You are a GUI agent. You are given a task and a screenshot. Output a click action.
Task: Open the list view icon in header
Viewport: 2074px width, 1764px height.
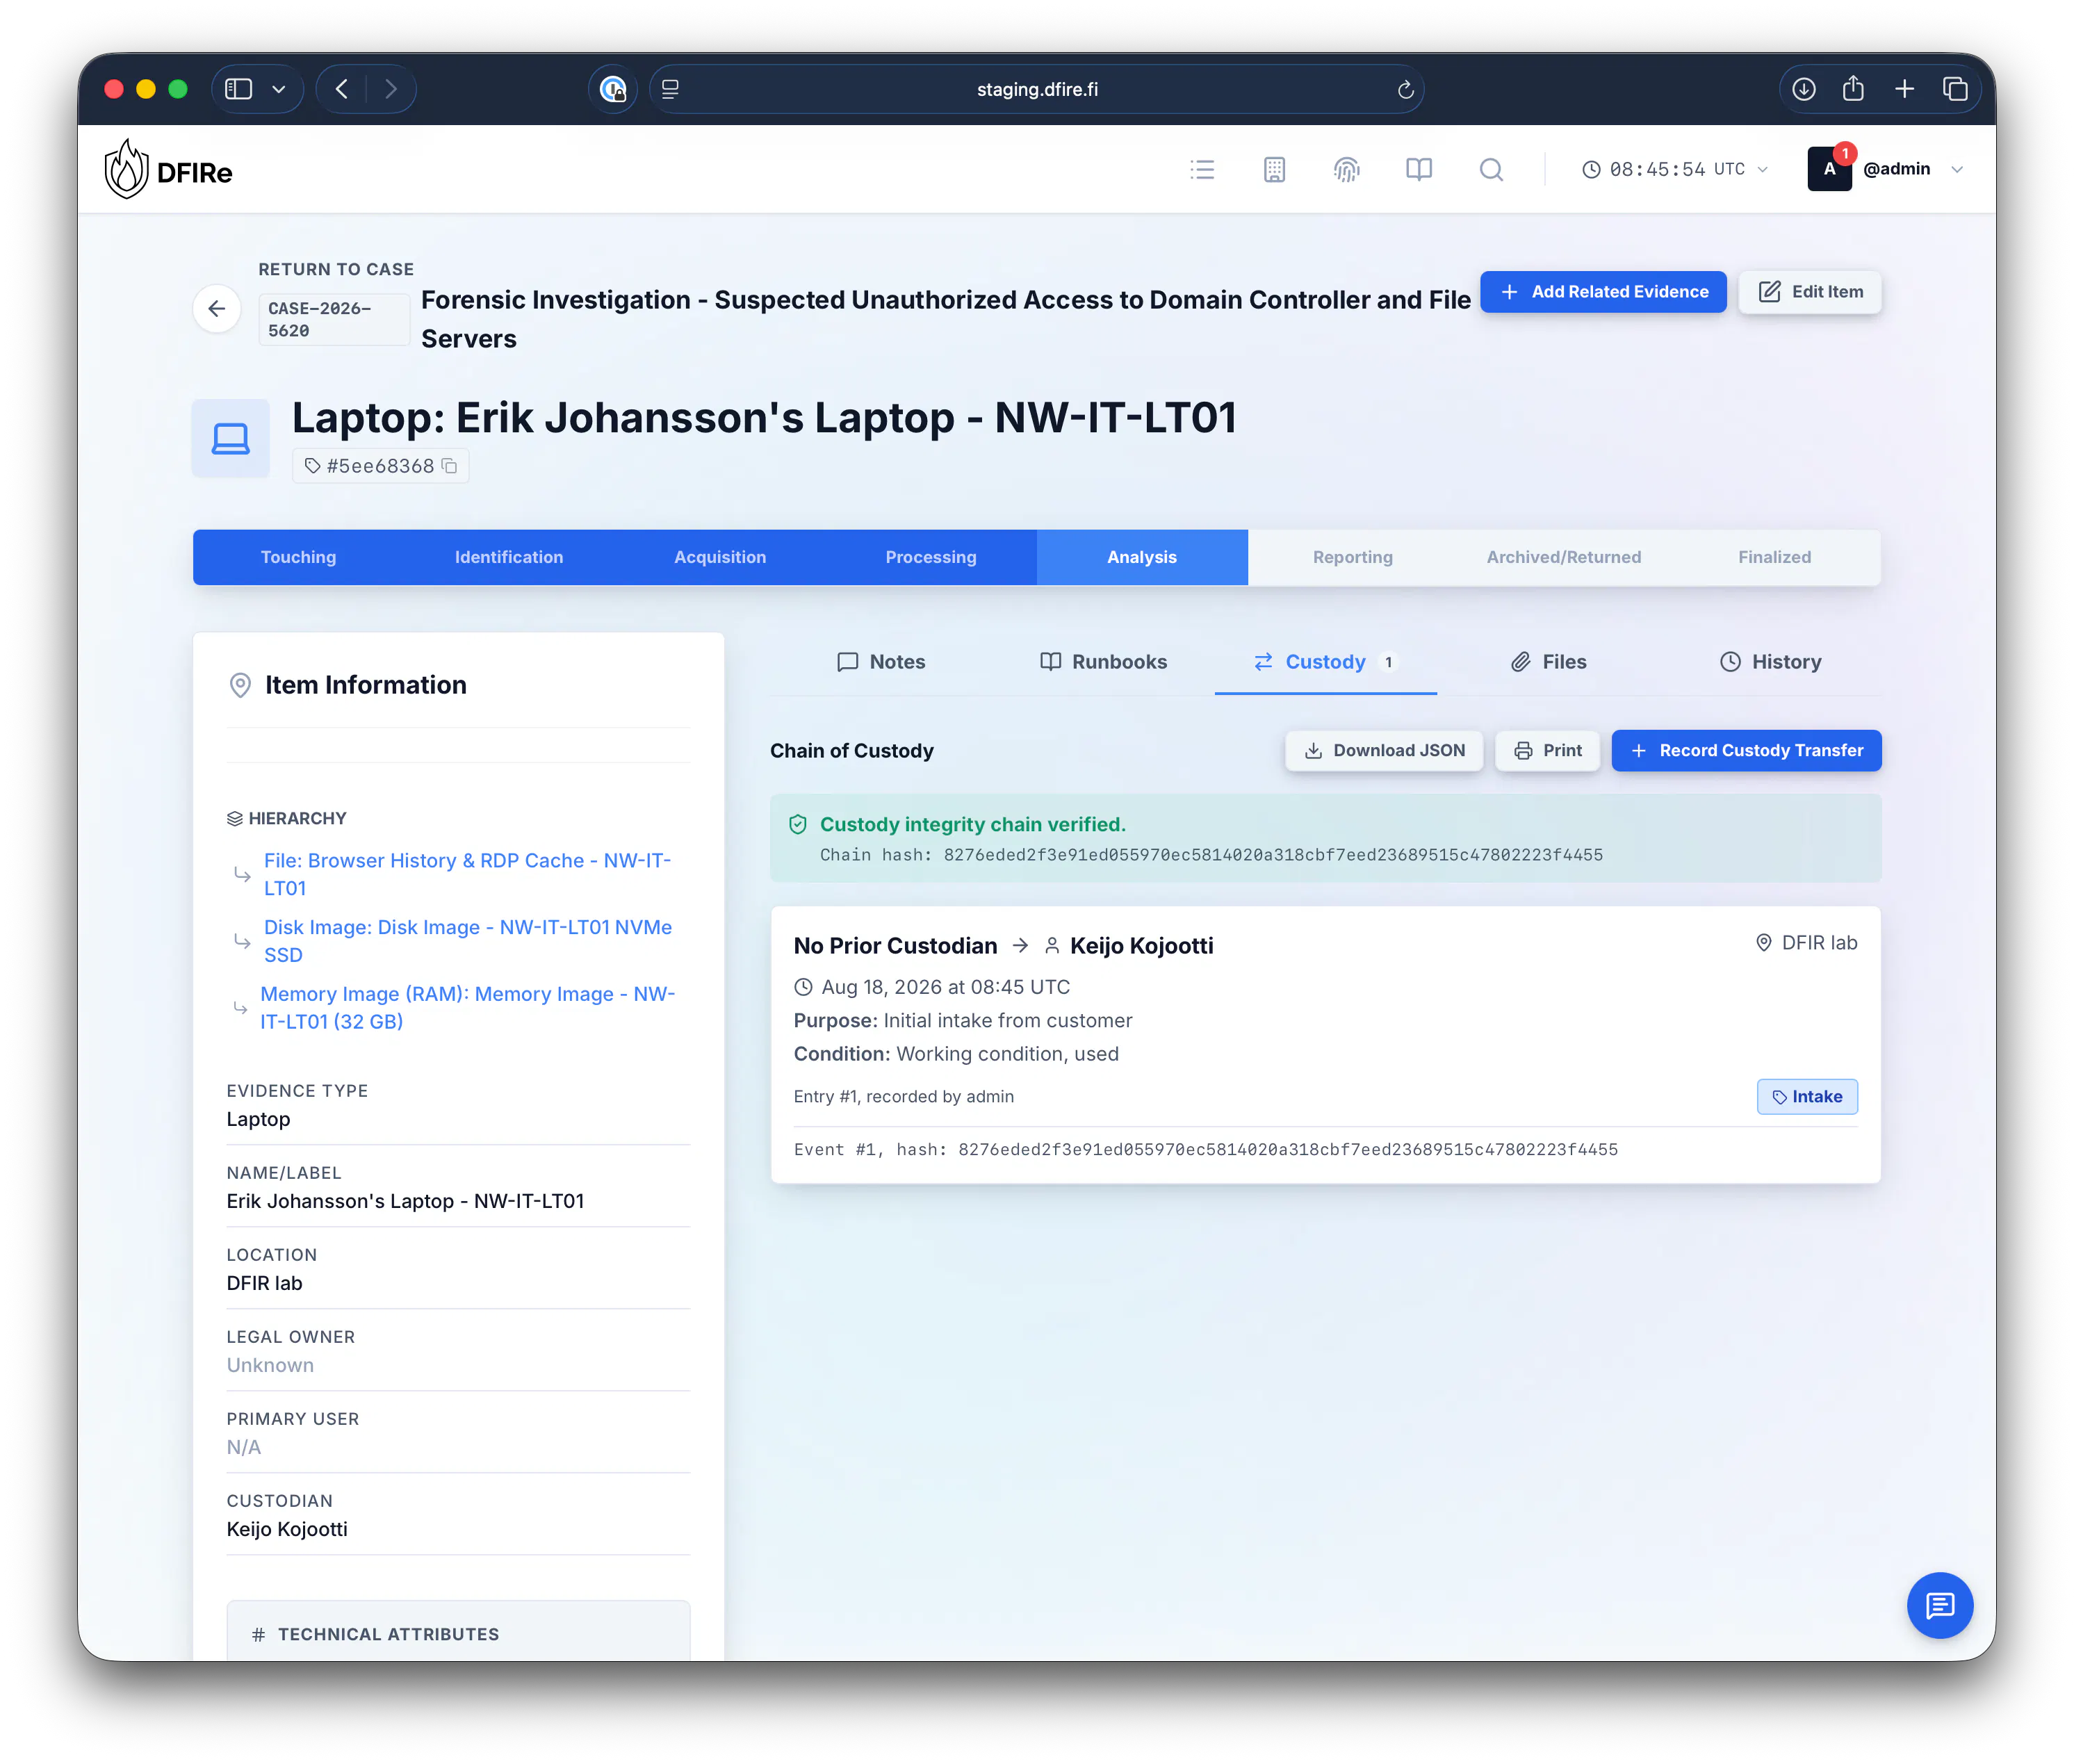tap(1202, 169)
